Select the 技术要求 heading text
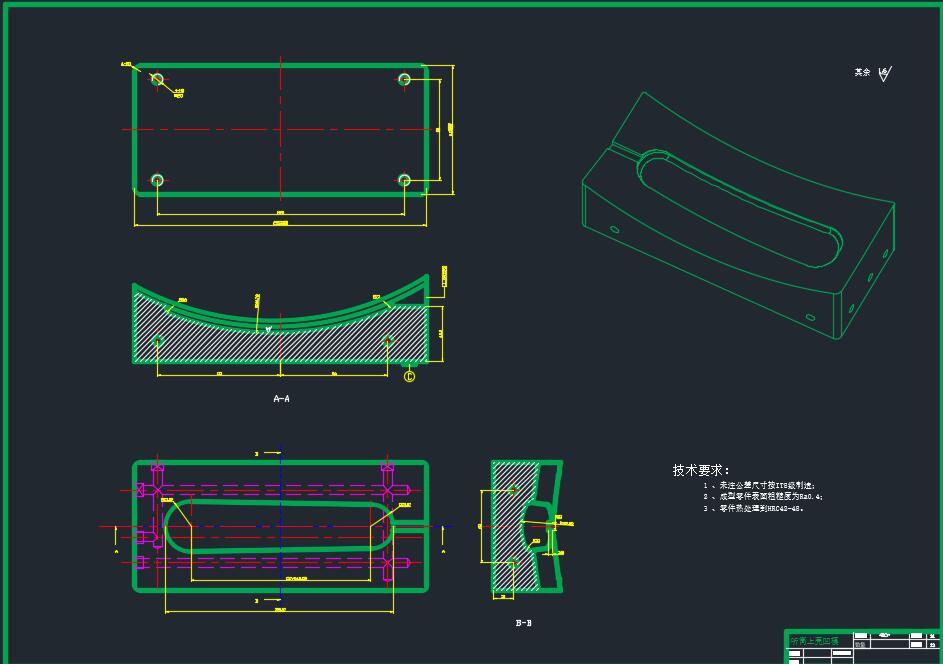Image resolution: width=943 pixels, height=664 pixels. (701, 470)
